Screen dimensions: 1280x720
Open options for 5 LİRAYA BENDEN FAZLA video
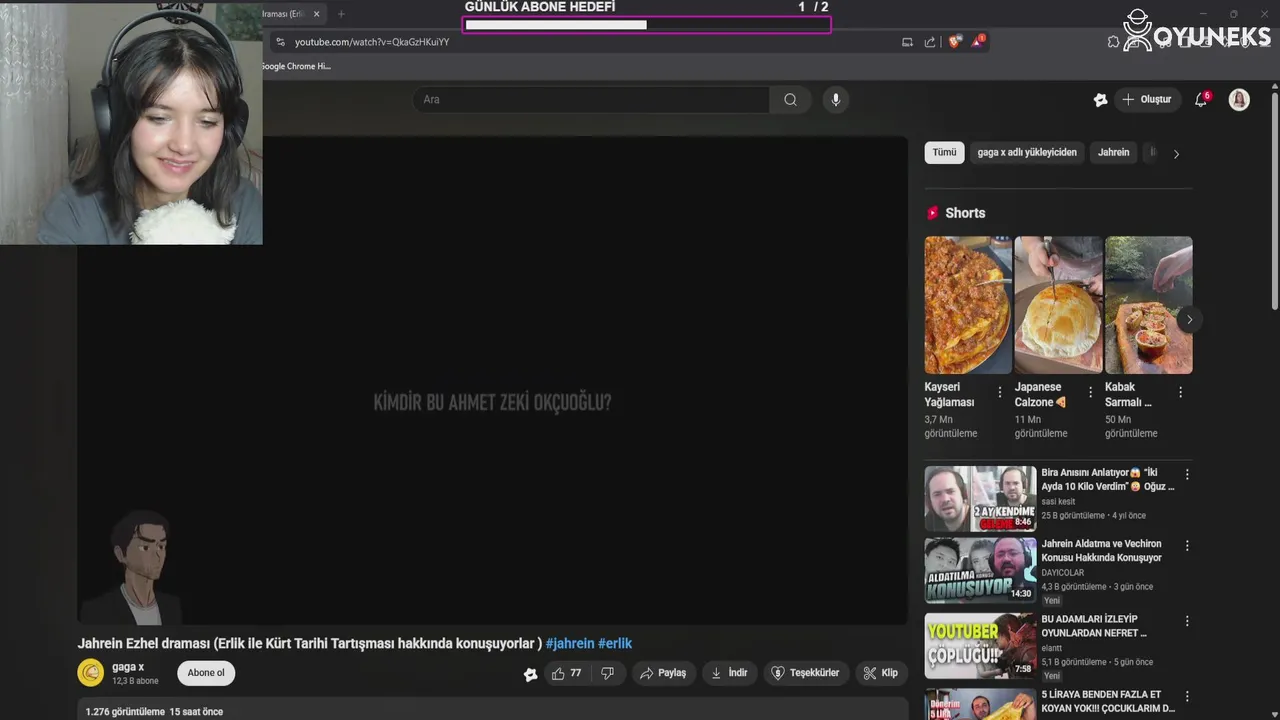1187,696
